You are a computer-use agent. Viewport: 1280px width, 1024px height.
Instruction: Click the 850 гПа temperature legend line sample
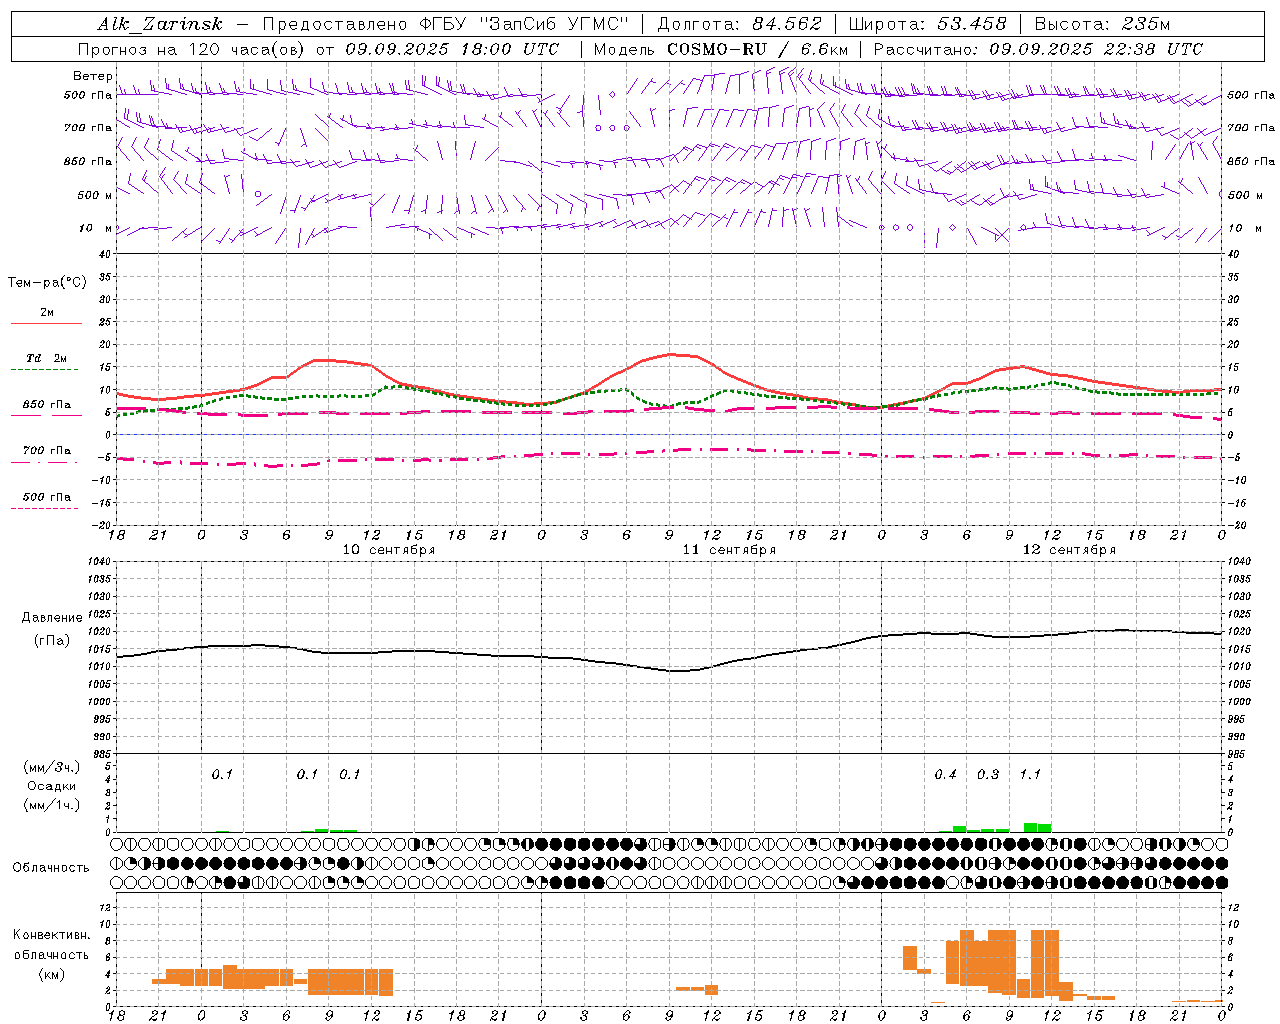[x=44, y=416]
